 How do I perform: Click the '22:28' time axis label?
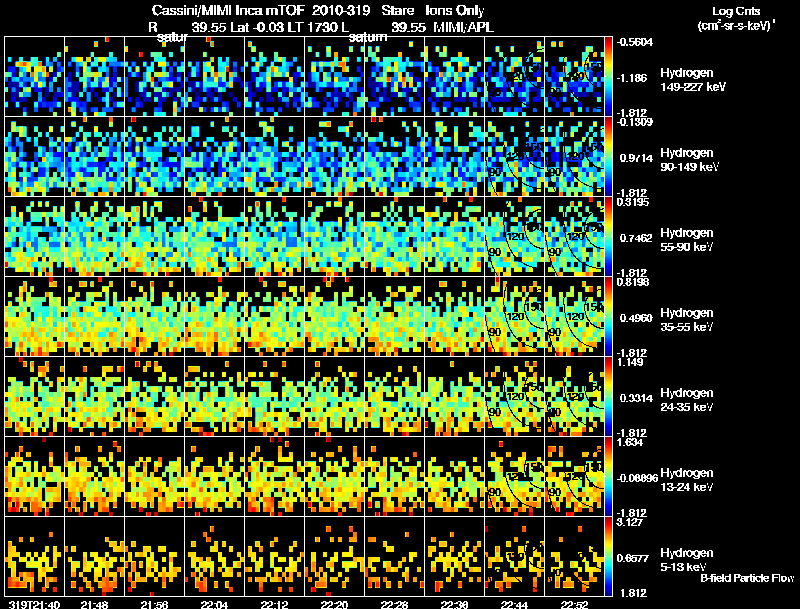point(394,604)
